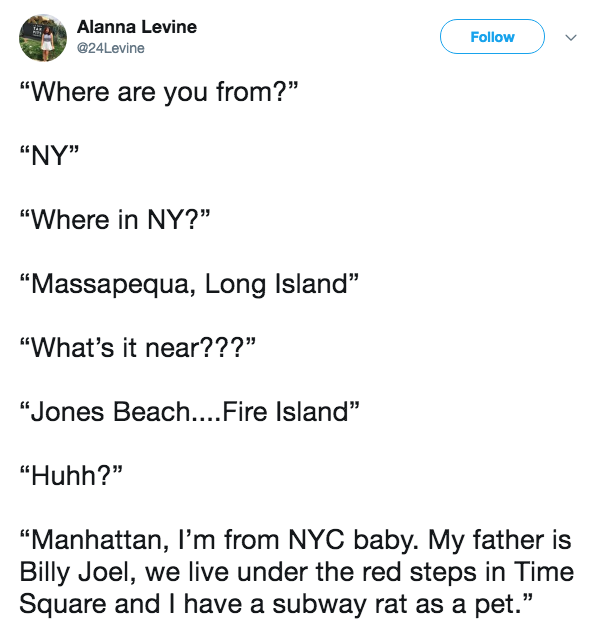594x633 pixels.
Task: Click the word Manhattan in the tweet
Action: [x=100, y=541]
